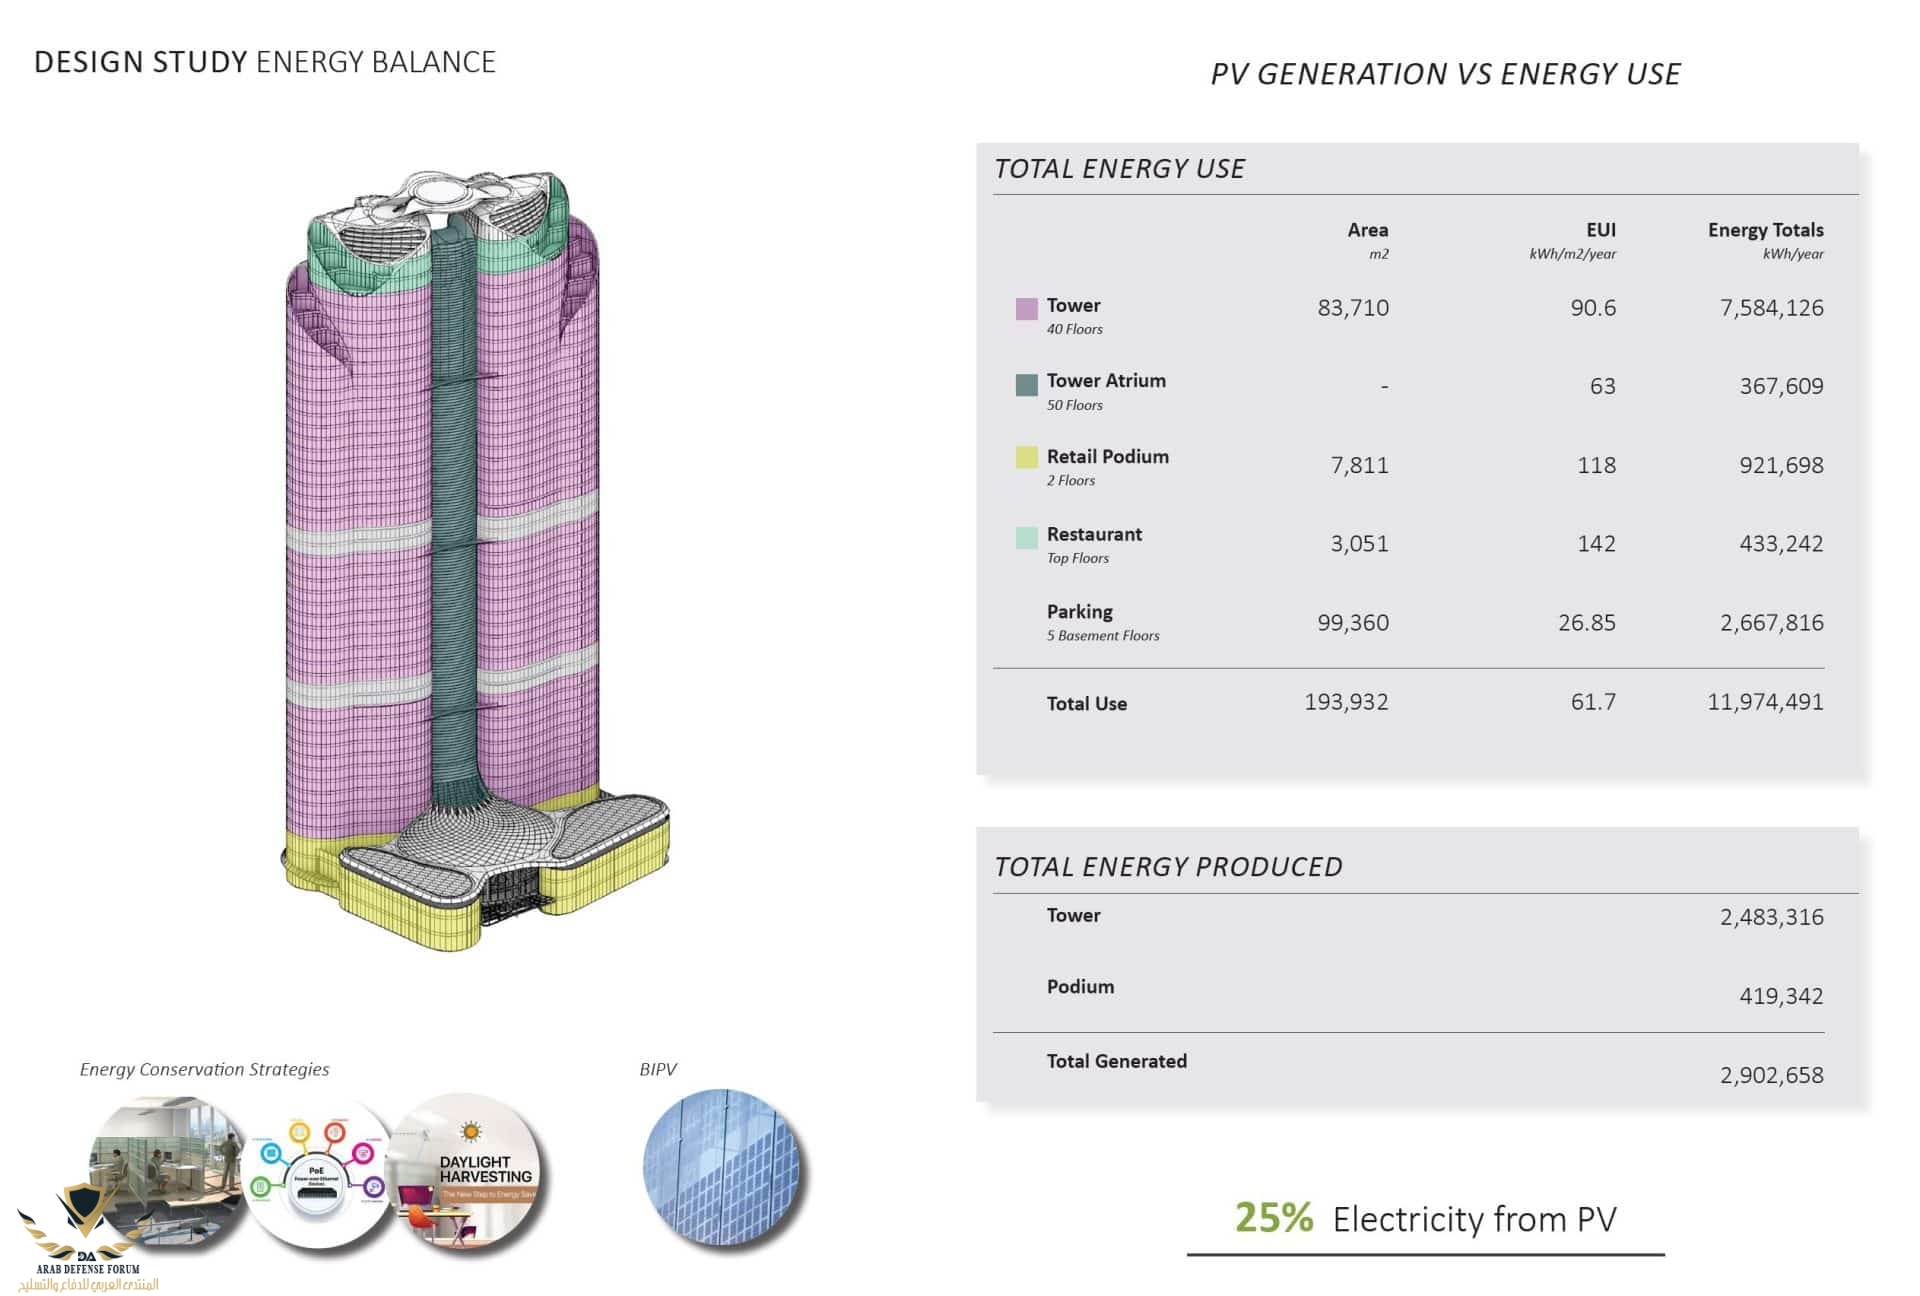The image size is (1920, 1296).
Task: Click the mint Restaurant legend swatch
Action: [x=1026, y=537]
